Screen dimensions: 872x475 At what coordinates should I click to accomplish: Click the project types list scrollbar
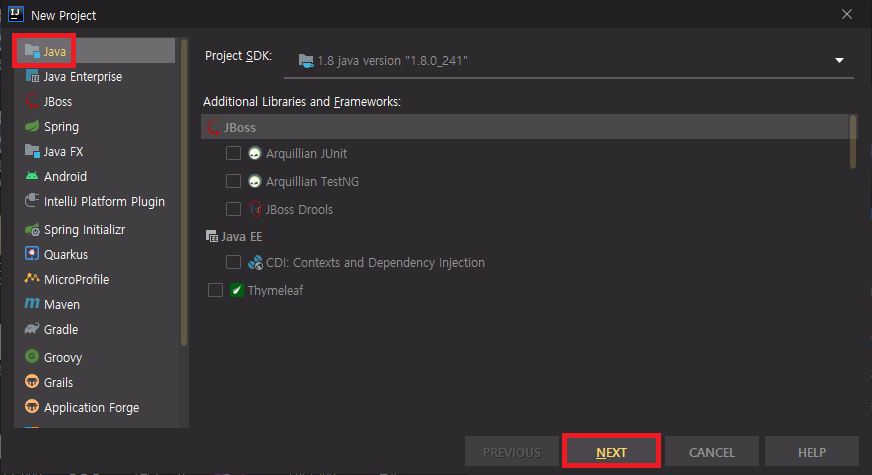coord(184,192)
